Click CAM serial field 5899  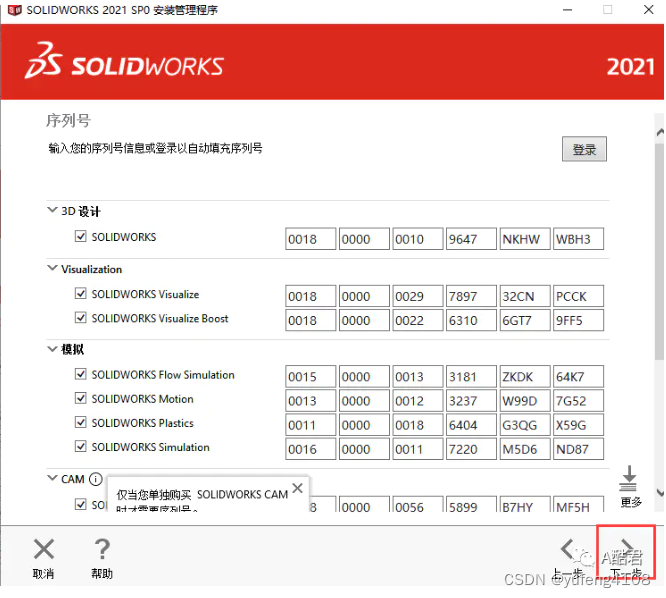point(471,505)
